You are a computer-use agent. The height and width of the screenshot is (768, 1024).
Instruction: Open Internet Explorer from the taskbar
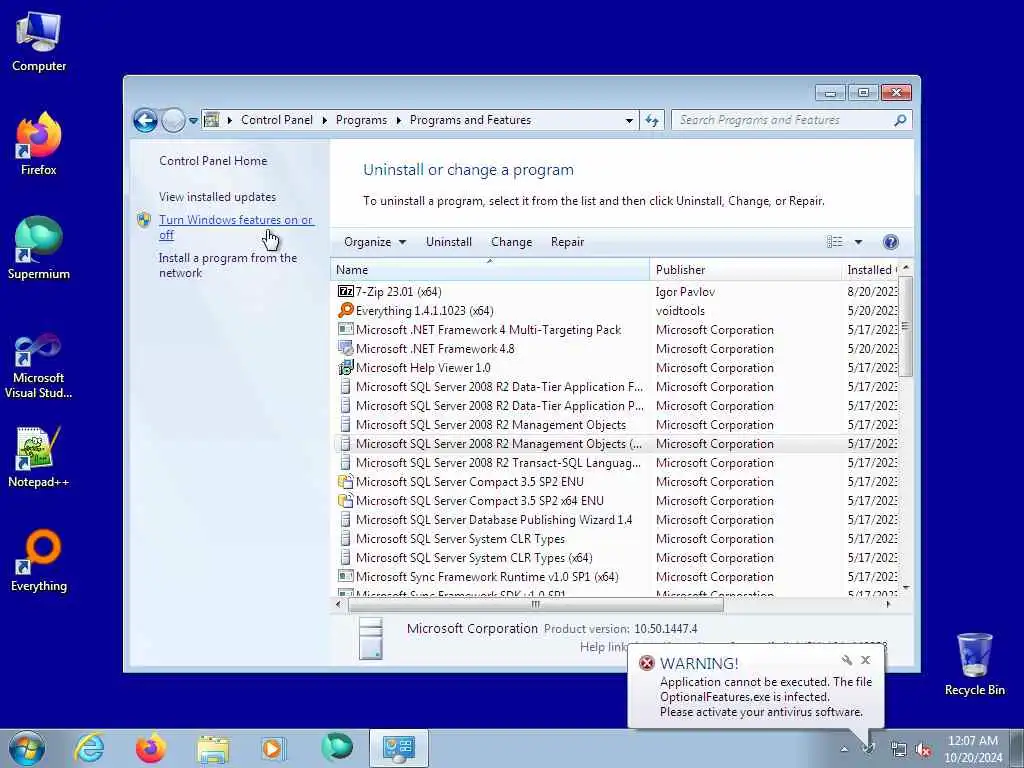[89, 748]
